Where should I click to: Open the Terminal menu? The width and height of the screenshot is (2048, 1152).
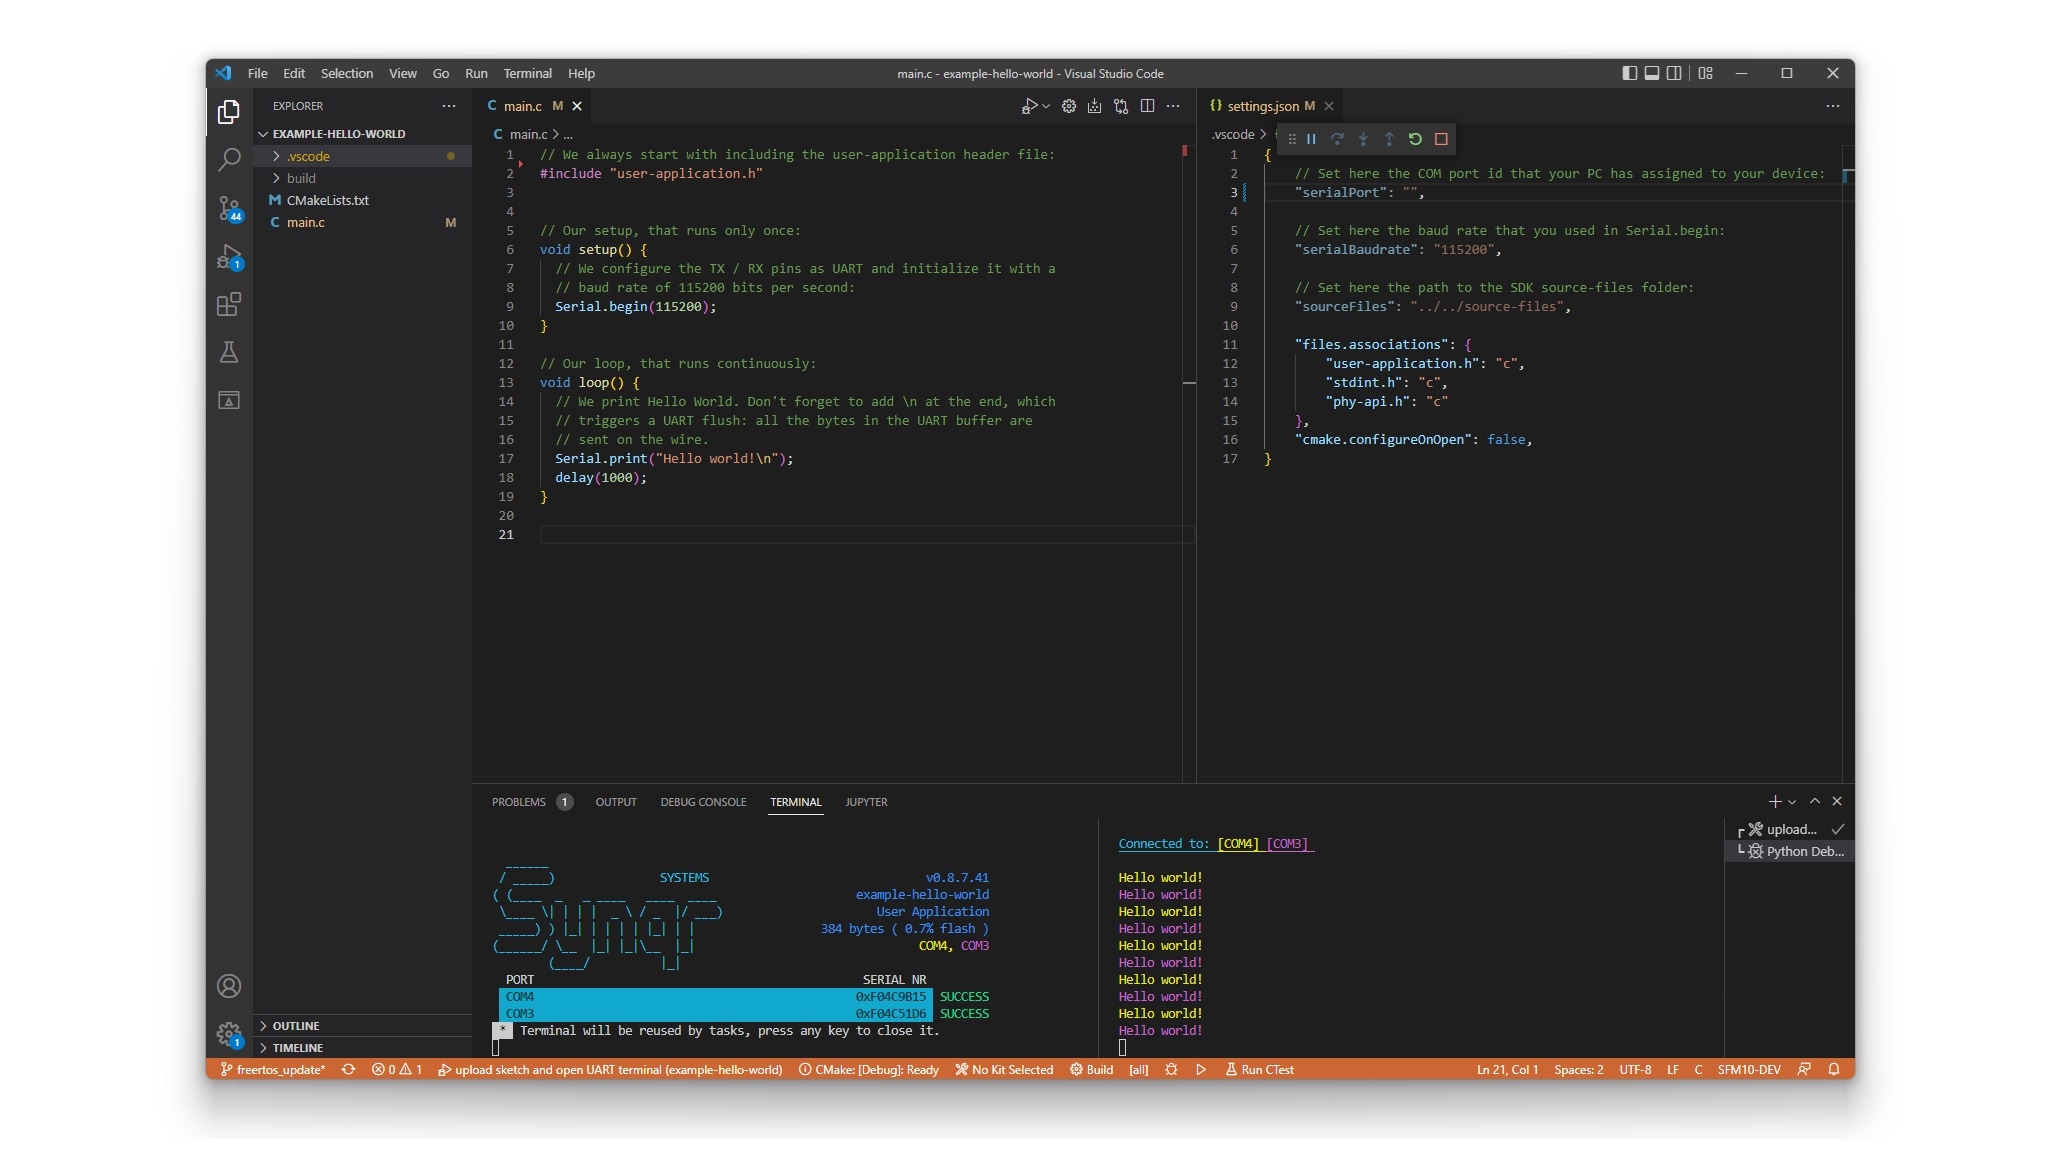click(527, 73)
